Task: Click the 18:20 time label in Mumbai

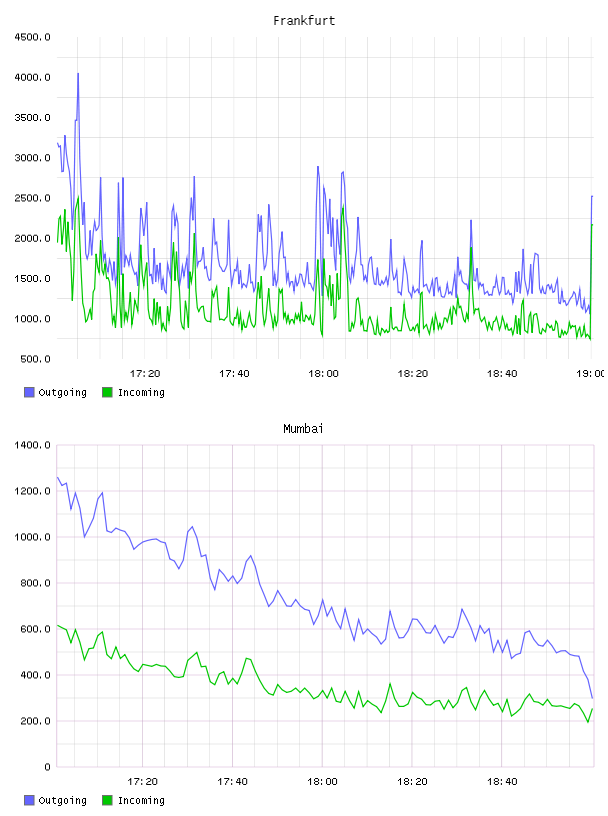Action: [412, 782]
